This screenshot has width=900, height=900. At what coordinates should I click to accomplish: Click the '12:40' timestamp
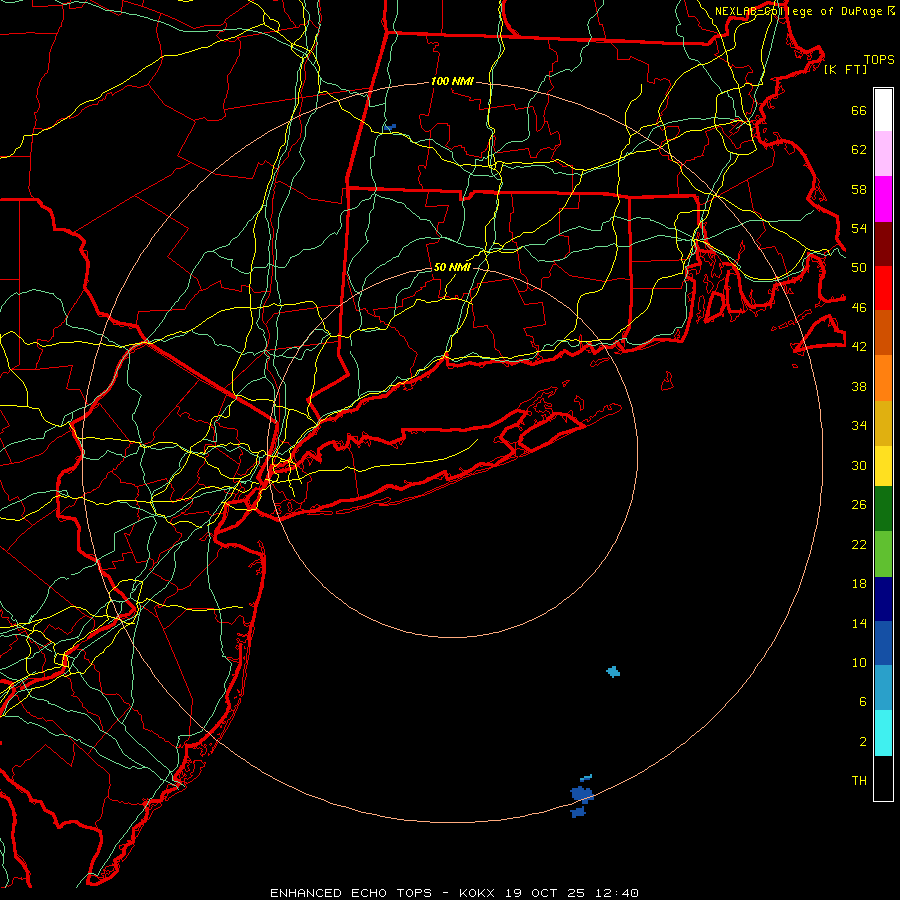coord(617,893)
